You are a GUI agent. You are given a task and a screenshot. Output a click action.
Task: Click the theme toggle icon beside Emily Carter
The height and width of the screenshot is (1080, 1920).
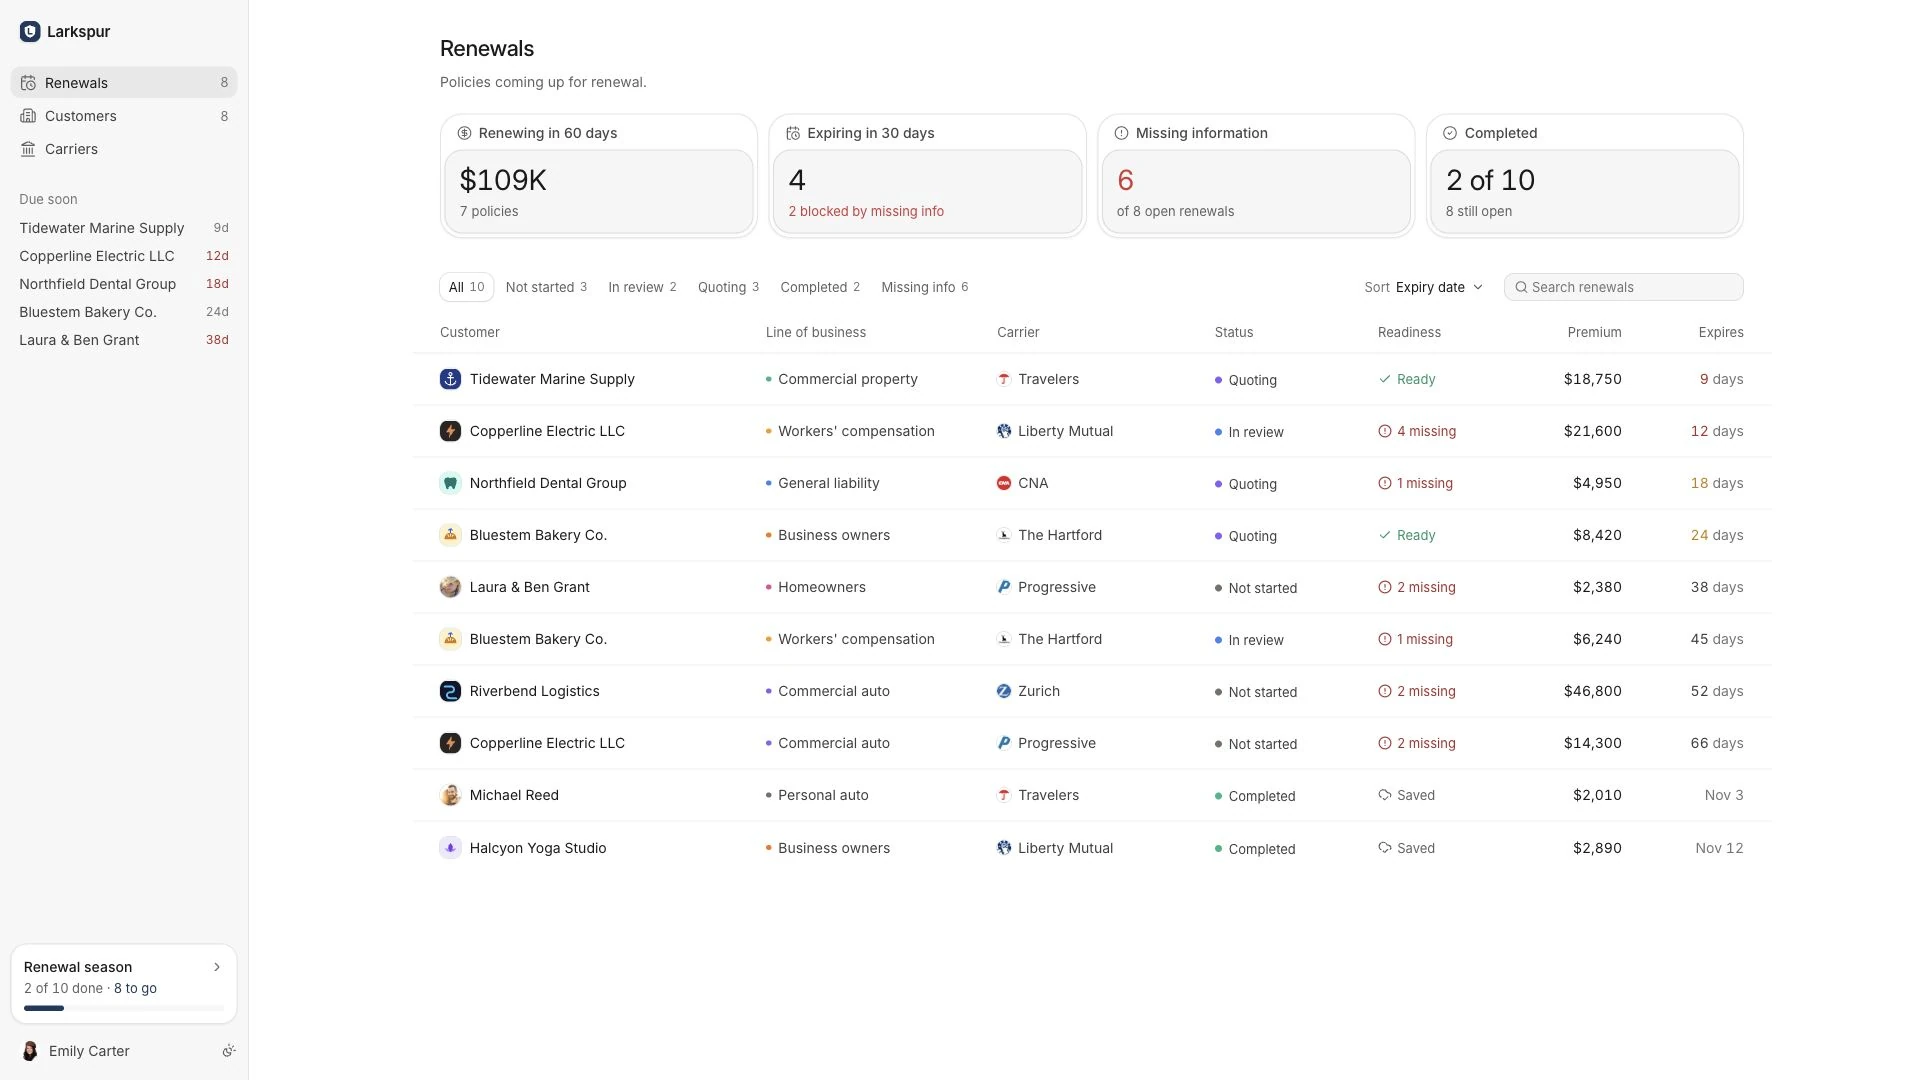(229, 1051)
